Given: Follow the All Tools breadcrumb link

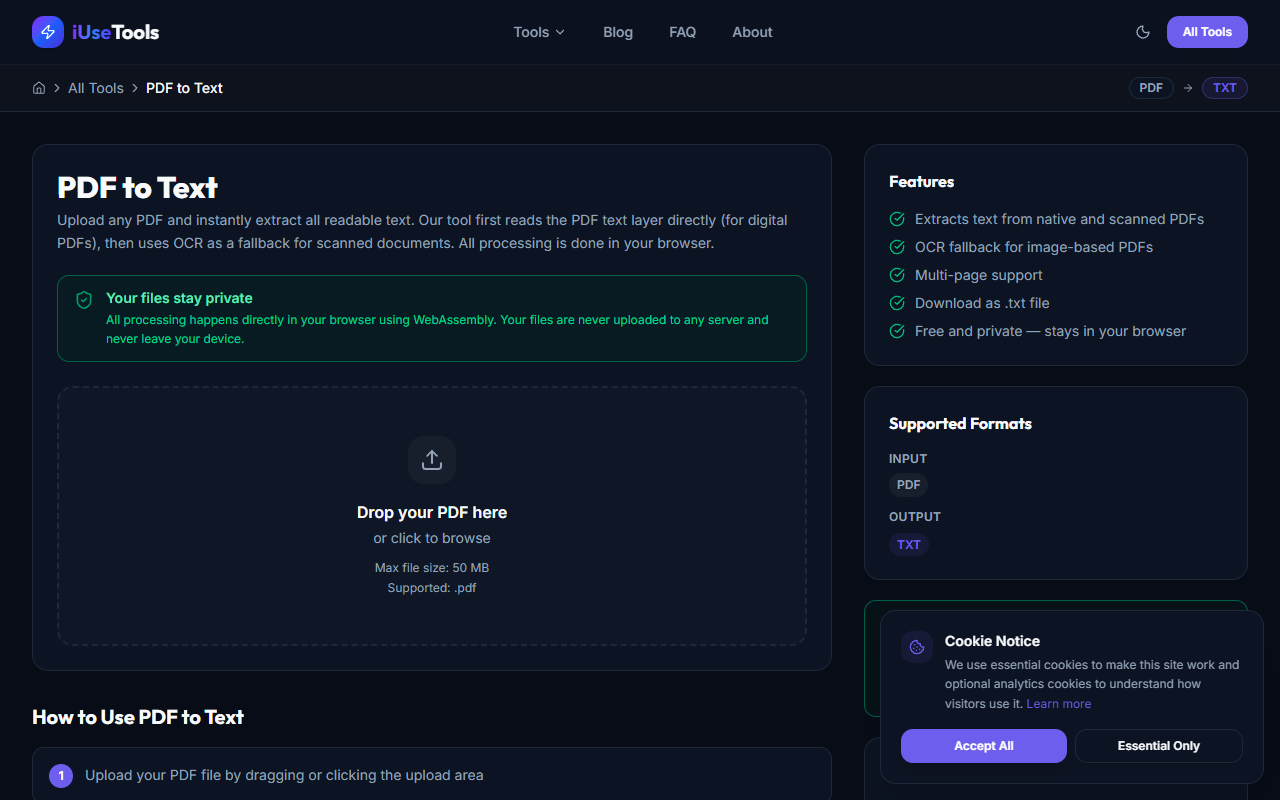Looking at the screenshot, I should click(96, 87).
